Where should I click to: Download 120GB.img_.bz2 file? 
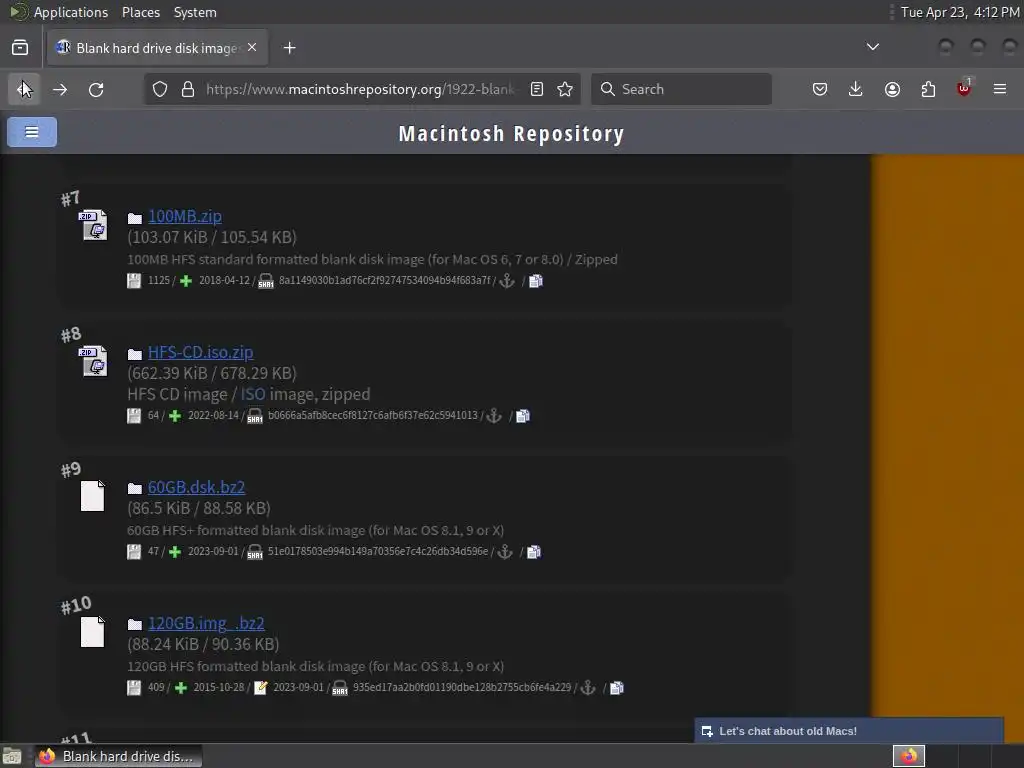(206, 623)
